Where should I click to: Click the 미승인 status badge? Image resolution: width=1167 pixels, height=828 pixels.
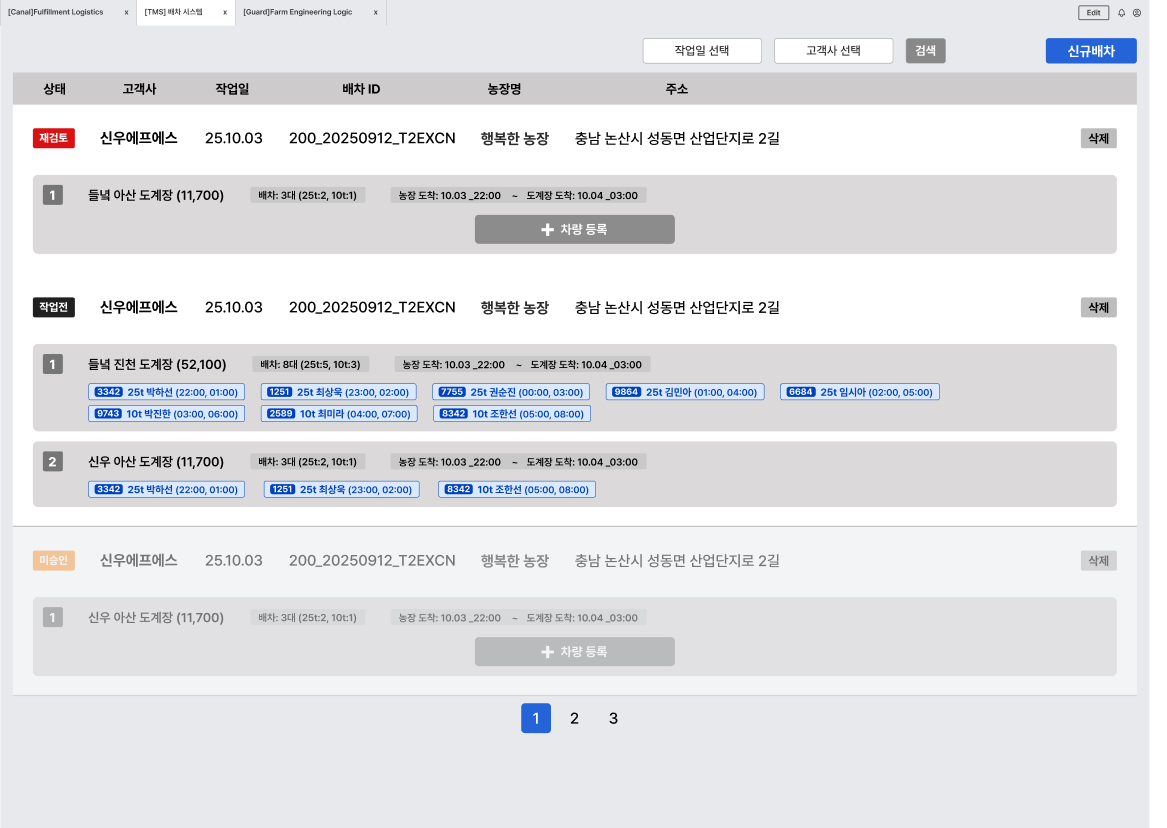(x=54, y=561)
